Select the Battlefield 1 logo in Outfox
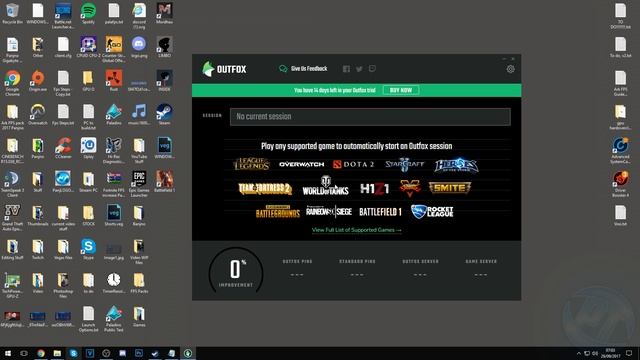640x360 pixels. click(380, 212)
